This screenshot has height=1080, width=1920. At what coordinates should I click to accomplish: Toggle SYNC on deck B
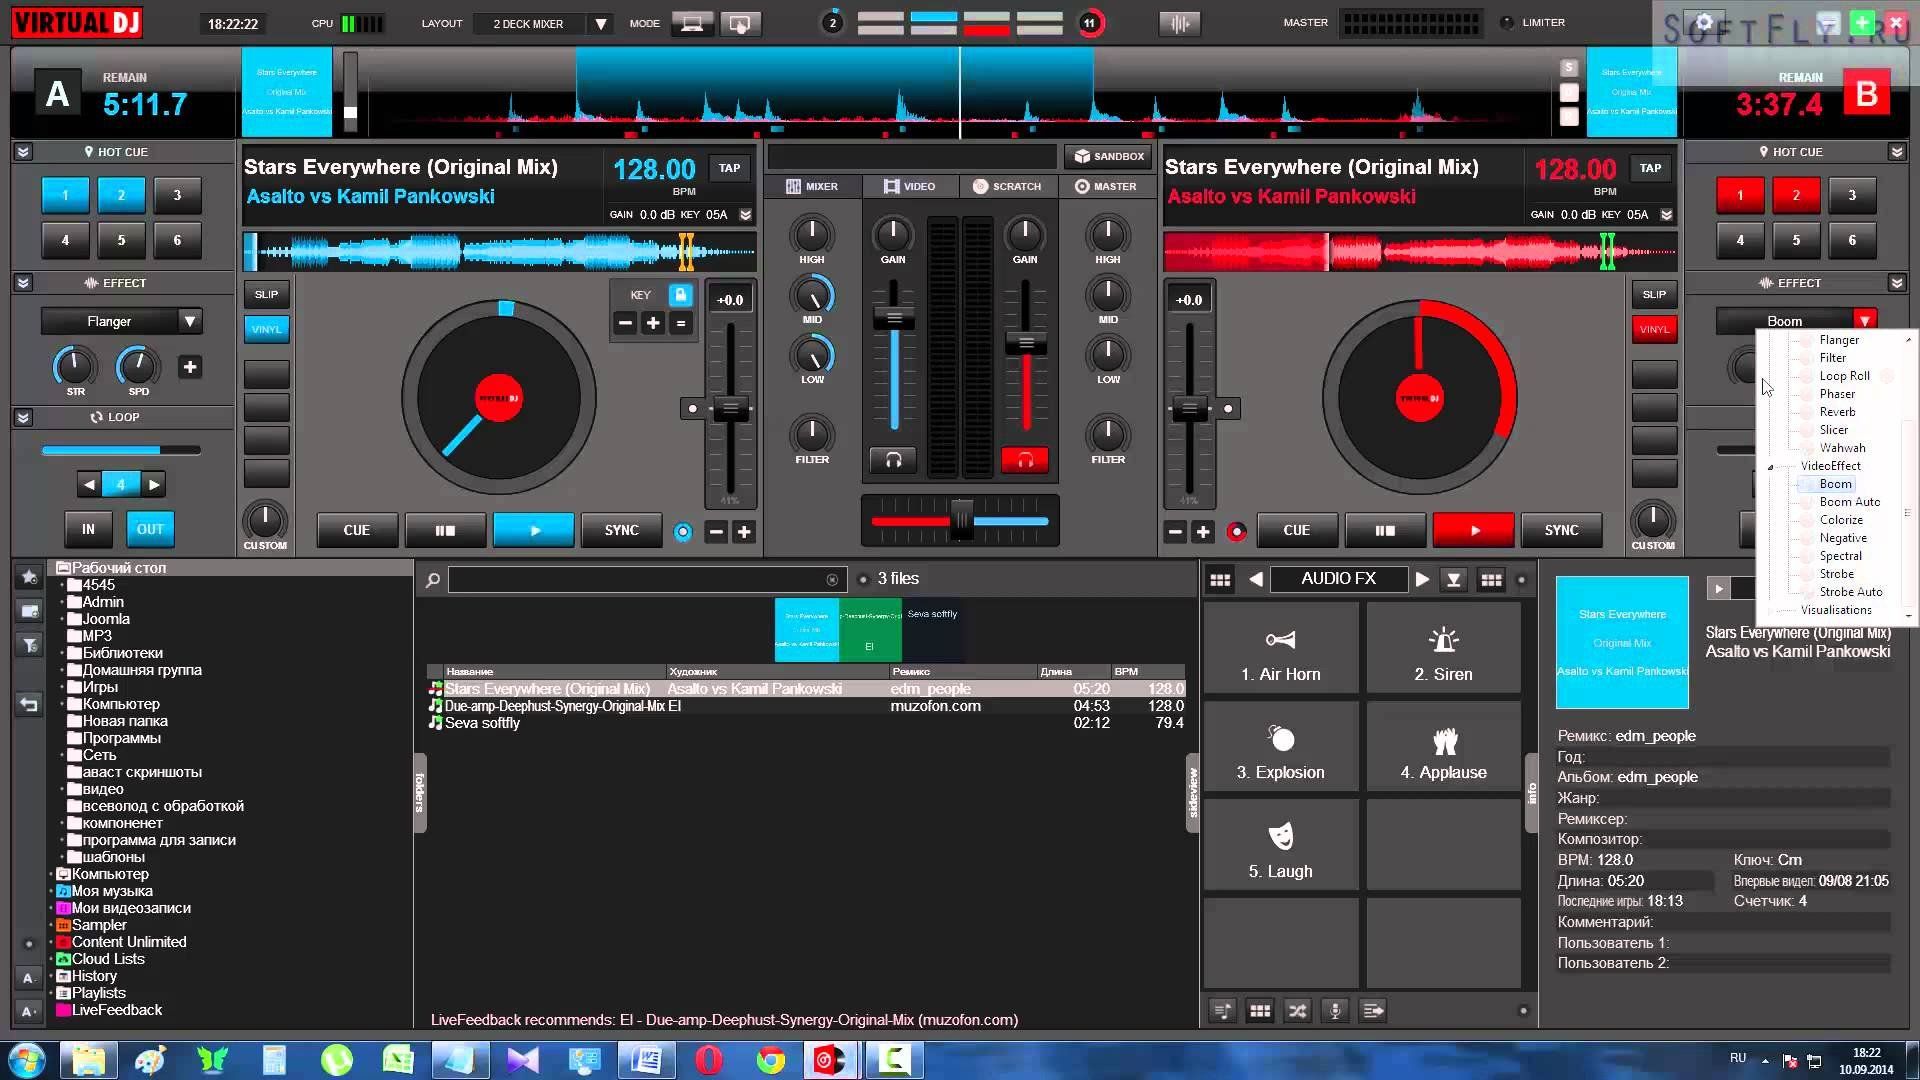pos(1561,530)
